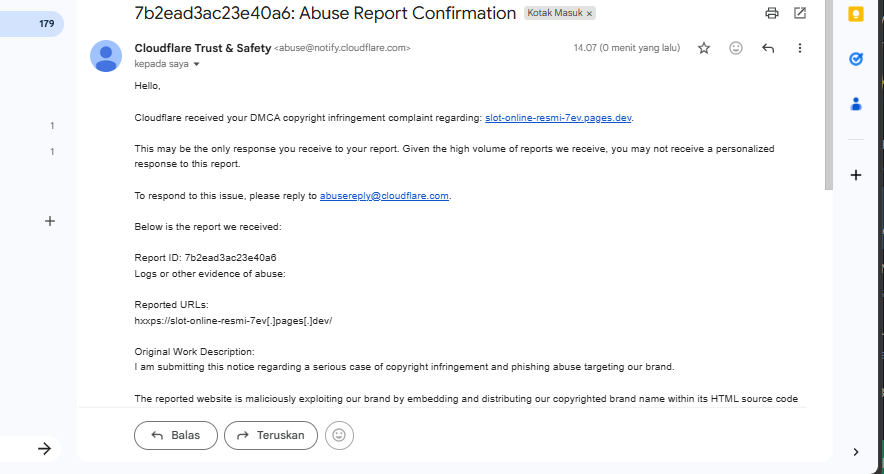The image size is (884, 474).
Task: Click the reported URL hxxps://slot-online-resmi-7ev text
Action: click(233, 321)
